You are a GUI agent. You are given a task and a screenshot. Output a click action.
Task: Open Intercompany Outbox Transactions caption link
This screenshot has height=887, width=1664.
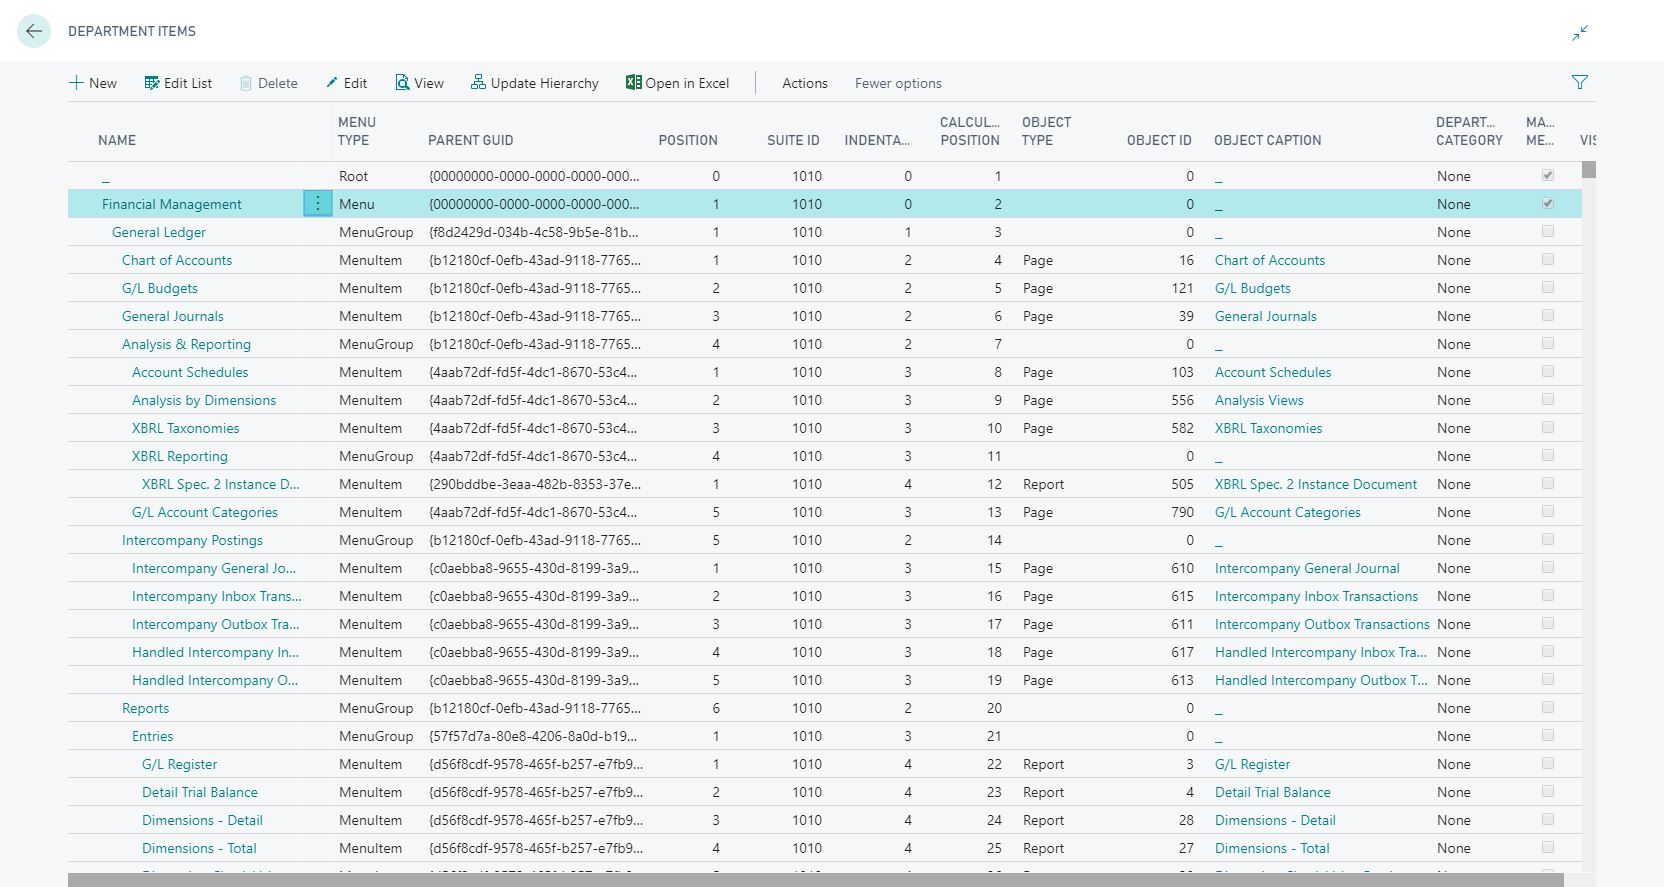point(1322,624)
